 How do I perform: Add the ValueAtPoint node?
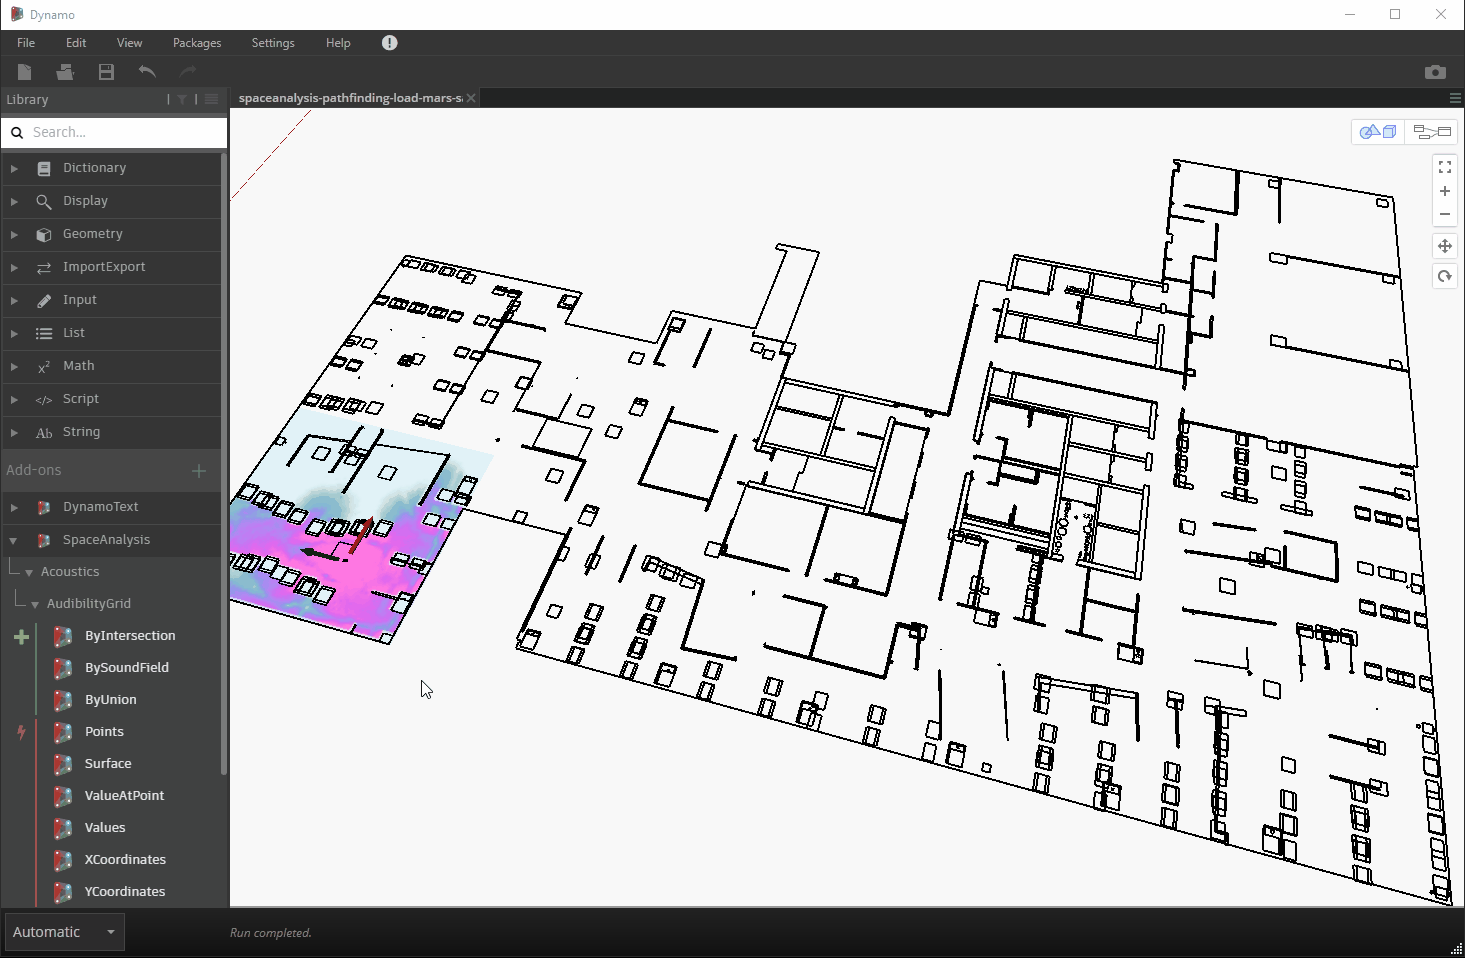124,796
